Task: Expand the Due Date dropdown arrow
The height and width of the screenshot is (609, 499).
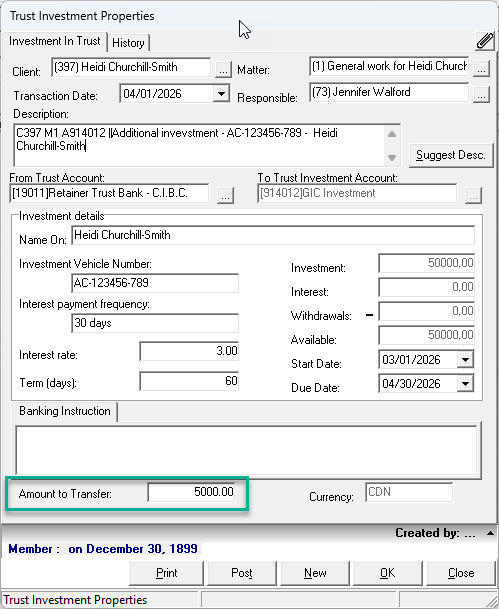Action: [x=465, y=384]
